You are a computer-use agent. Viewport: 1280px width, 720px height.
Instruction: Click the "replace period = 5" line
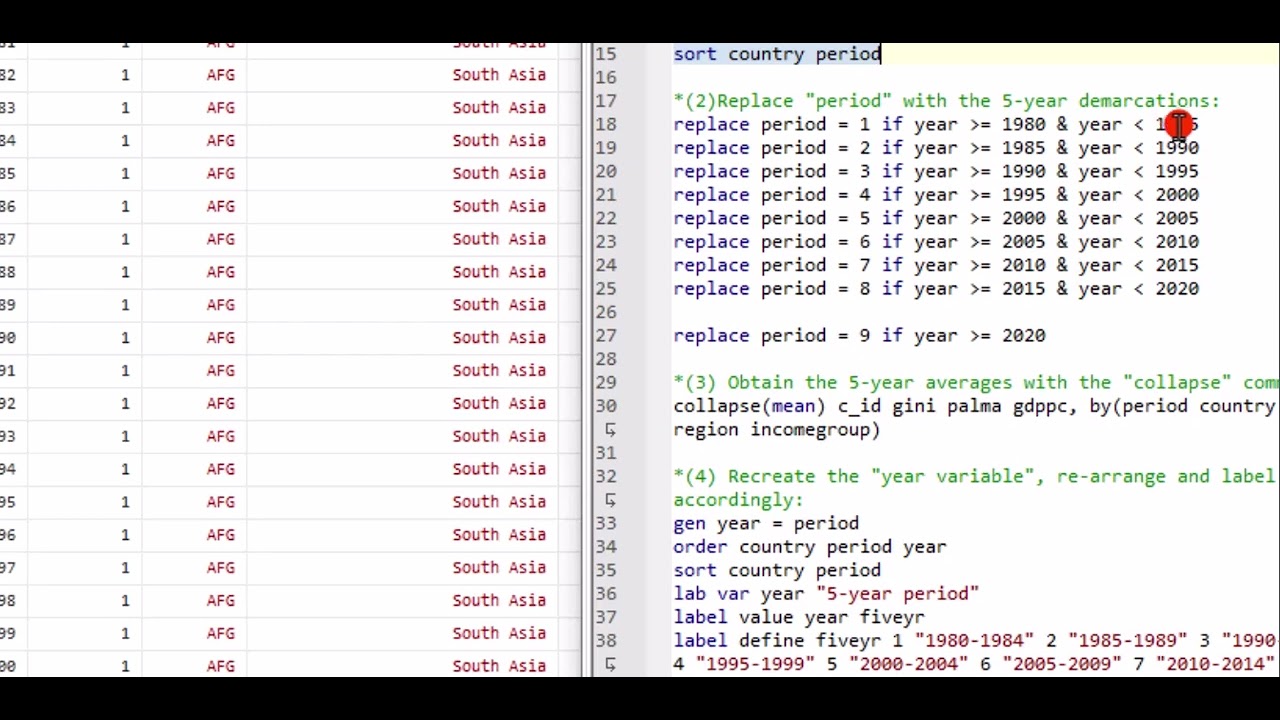point(936,218)
